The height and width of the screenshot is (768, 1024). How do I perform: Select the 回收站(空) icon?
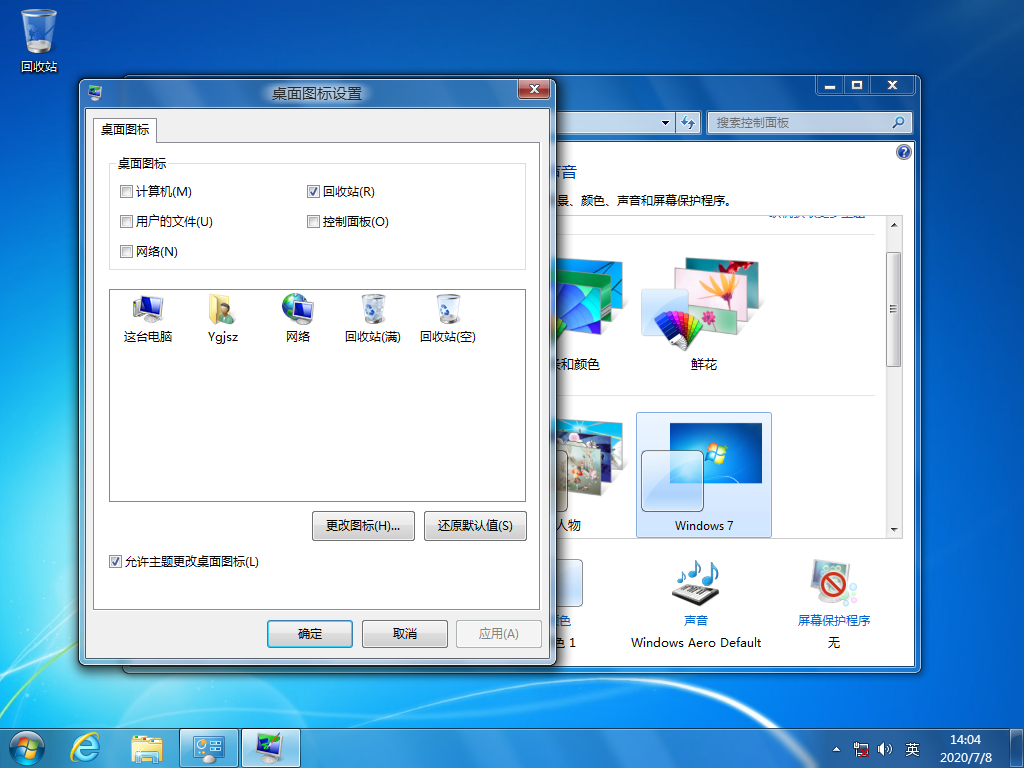pos(448,318)
